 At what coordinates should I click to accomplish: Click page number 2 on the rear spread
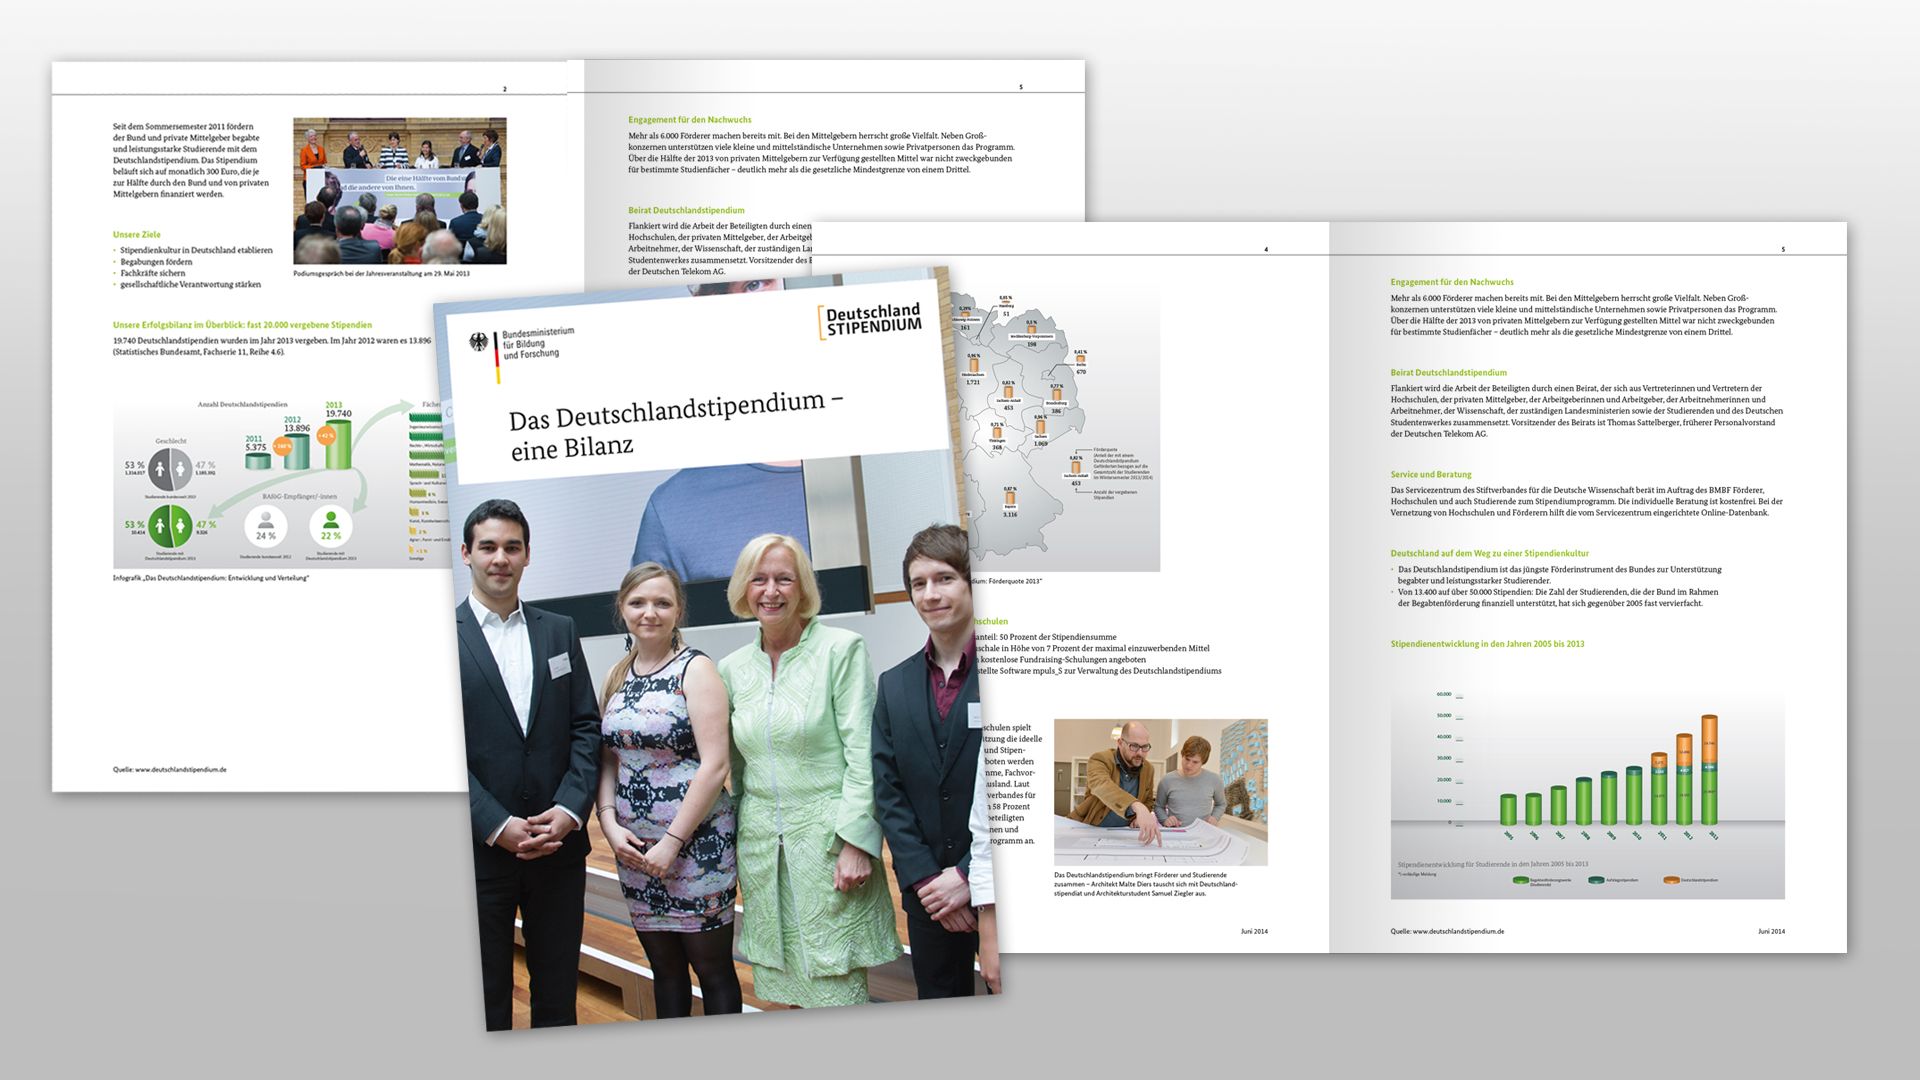504,89
